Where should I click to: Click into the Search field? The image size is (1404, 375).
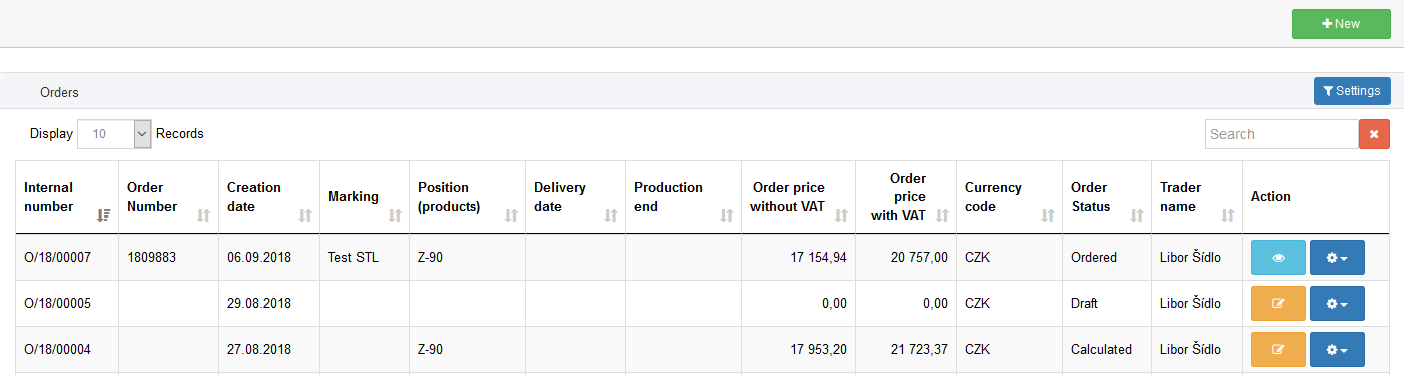point(1282,134)
